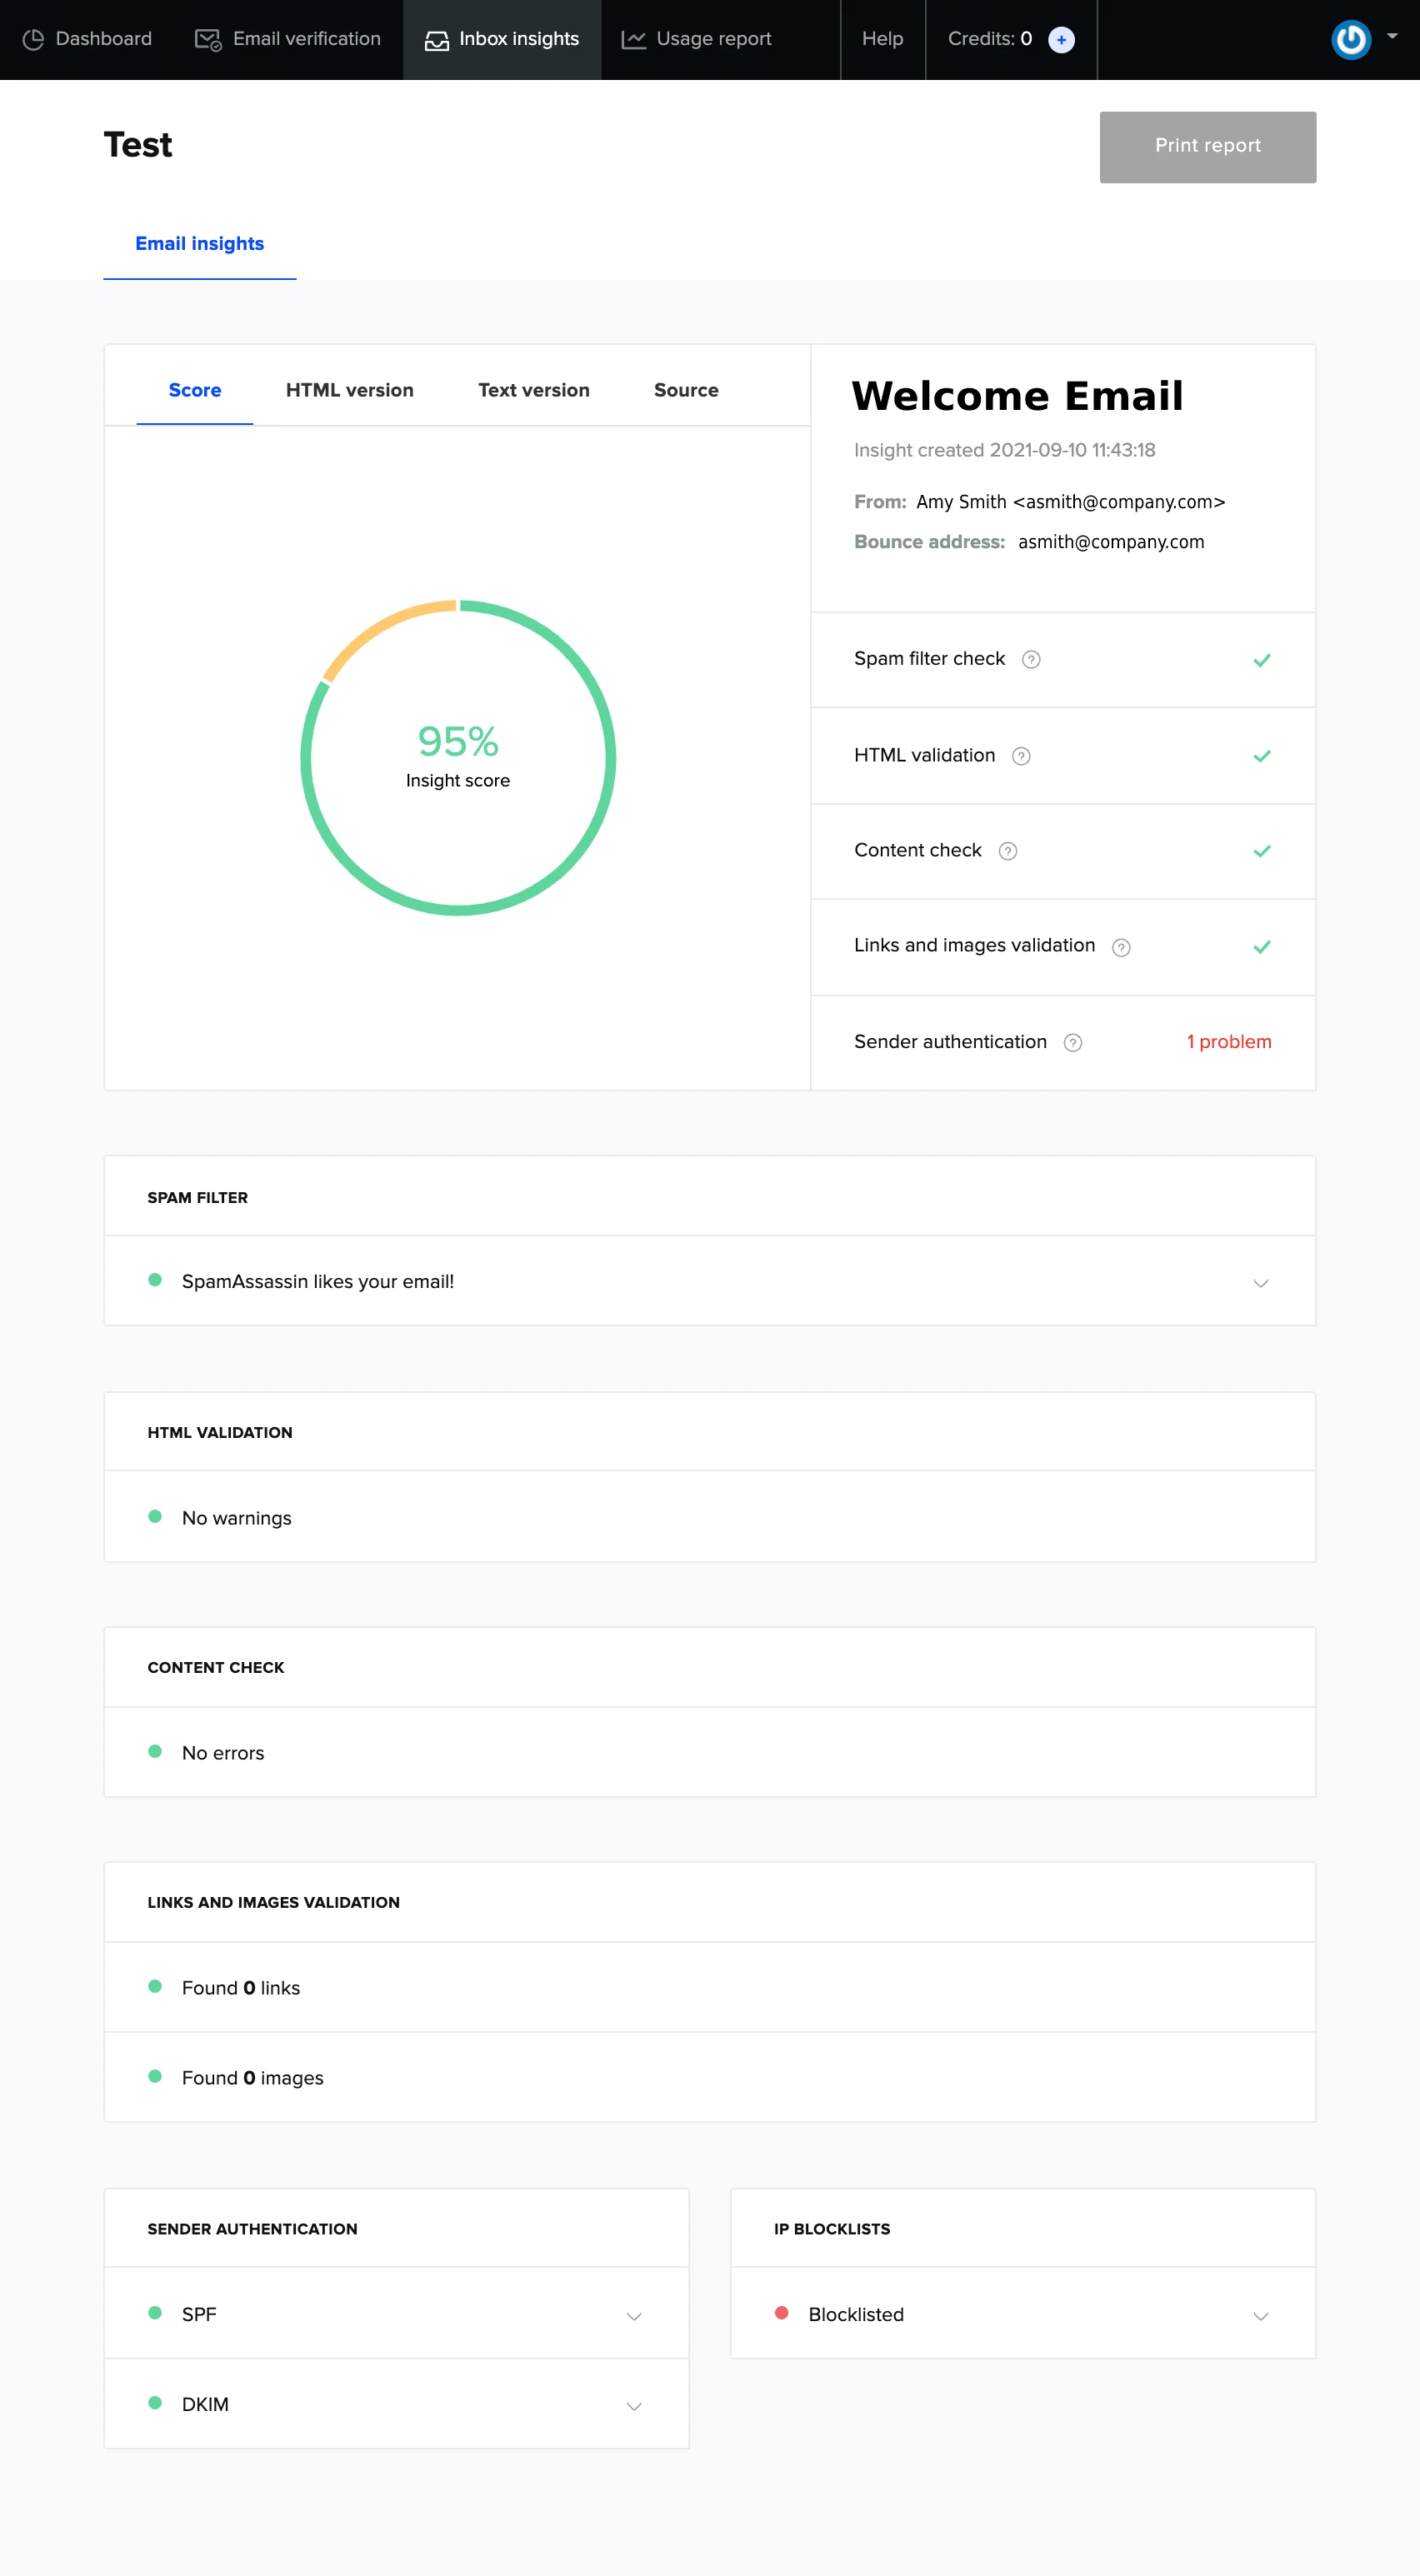Click the plus icon beside Credits
This screenshot has width=1420, height=2576.
(x=1061, y=40)
